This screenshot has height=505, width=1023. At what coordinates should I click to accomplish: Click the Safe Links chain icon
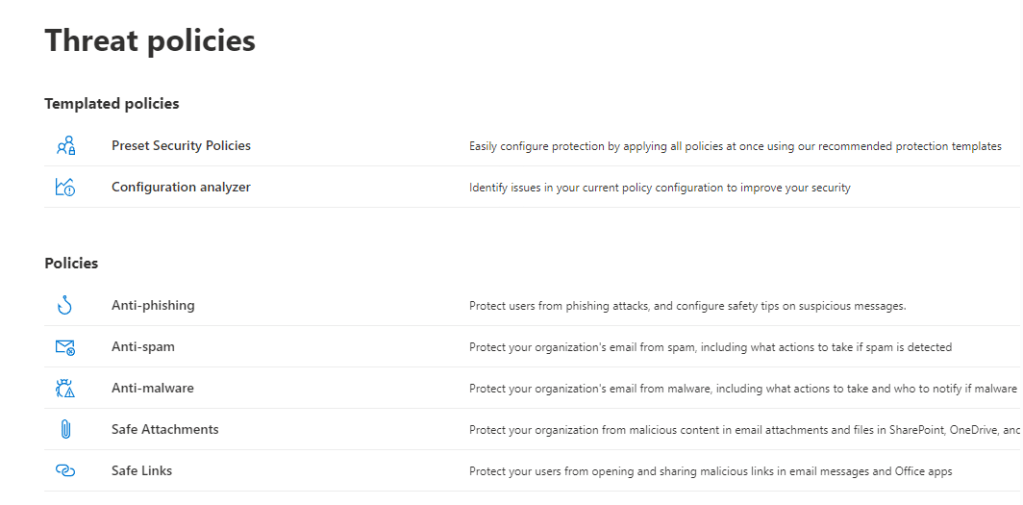pyautogui.click(x=66, y=471)
